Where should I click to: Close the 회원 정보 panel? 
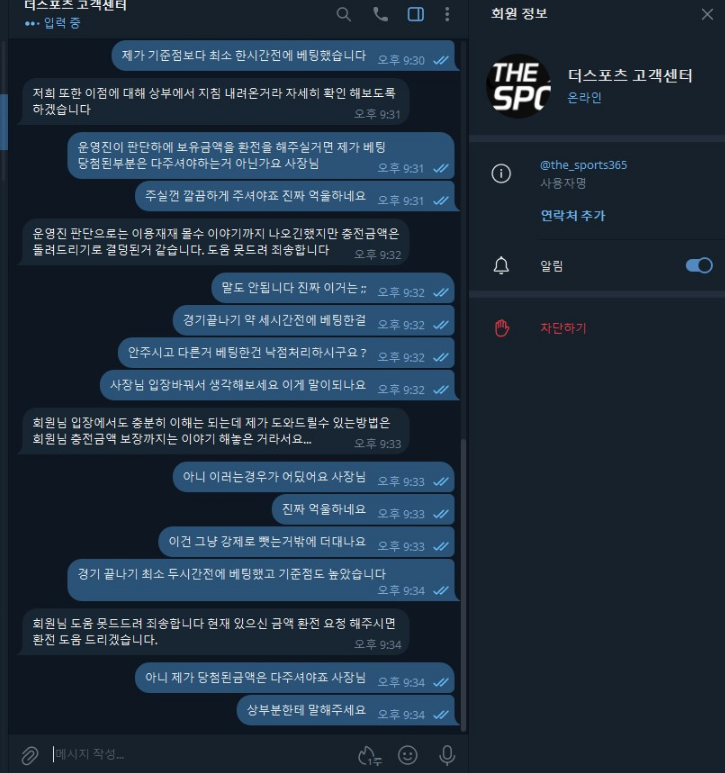[x=707, y=14]
